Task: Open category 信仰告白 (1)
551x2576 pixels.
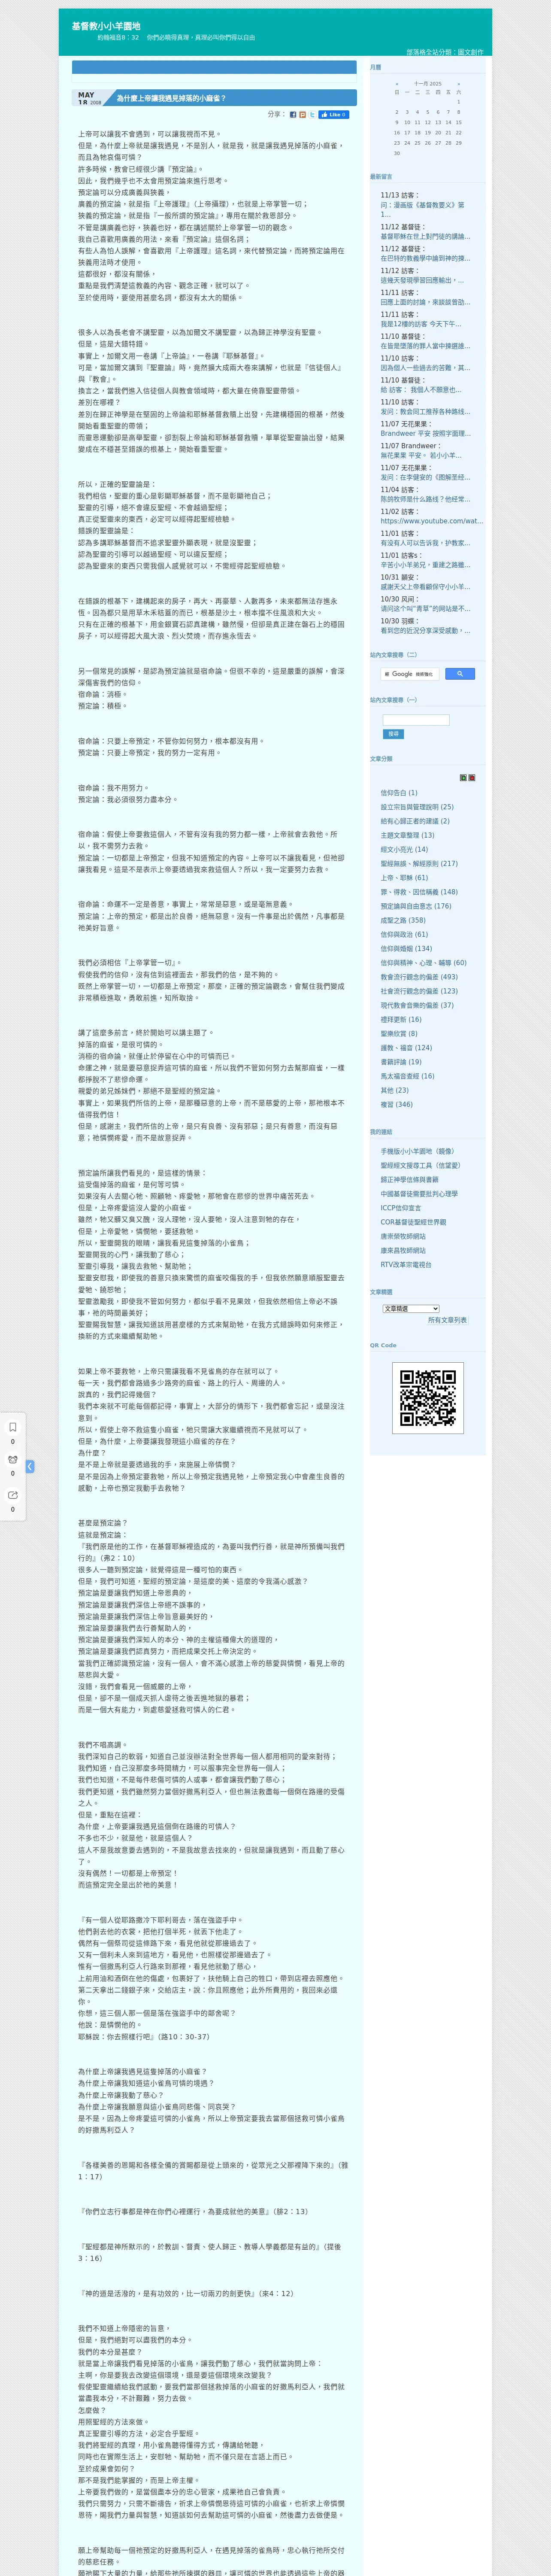Action: pyautogui.click(x=399, y=793)
